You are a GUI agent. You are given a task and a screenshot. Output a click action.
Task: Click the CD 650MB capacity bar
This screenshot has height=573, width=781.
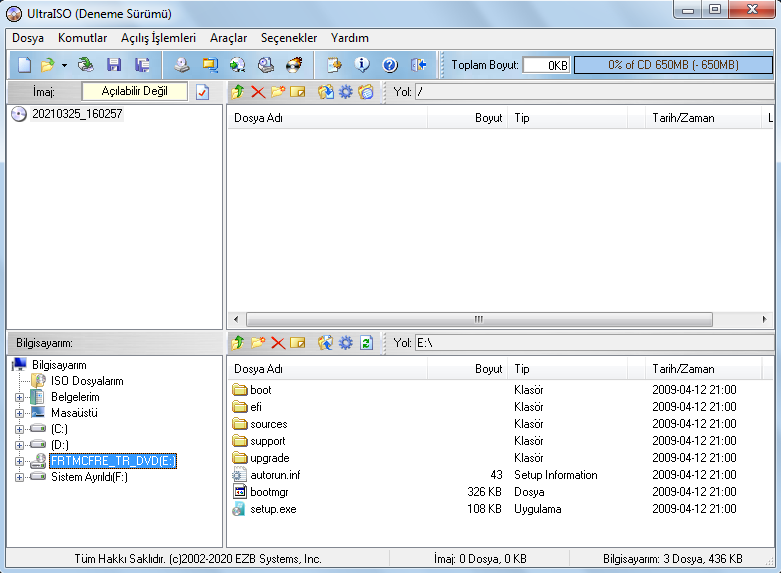pos(673,65)
